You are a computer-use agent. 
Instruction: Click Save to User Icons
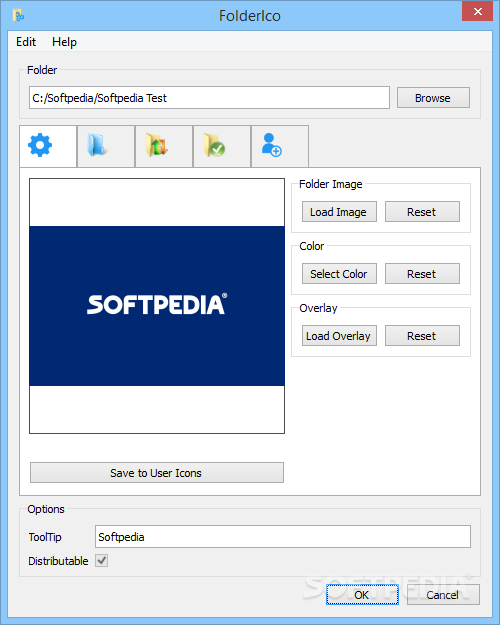(157, 473)
